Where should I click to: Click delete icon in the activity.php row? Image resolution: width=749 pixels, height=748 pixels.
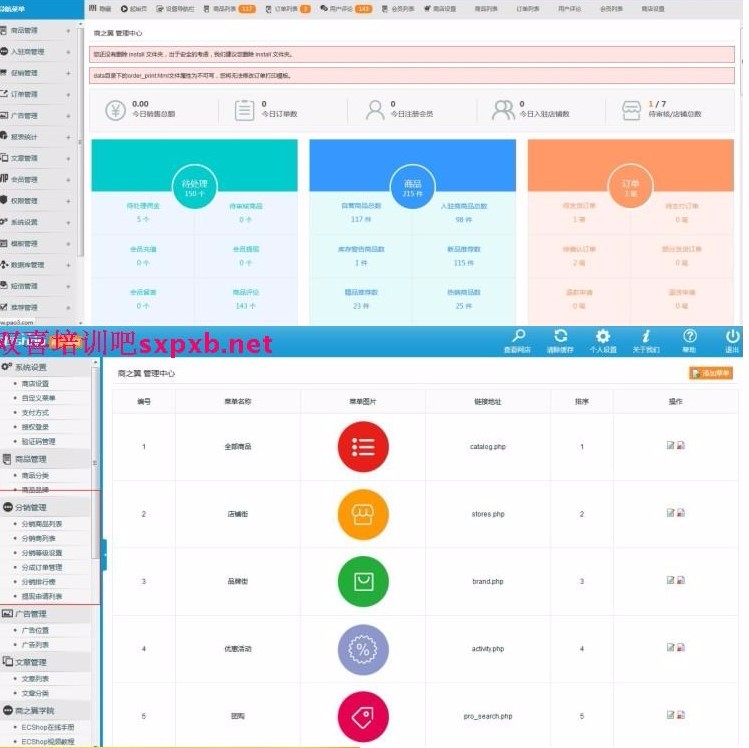click(x=681, y=647)
